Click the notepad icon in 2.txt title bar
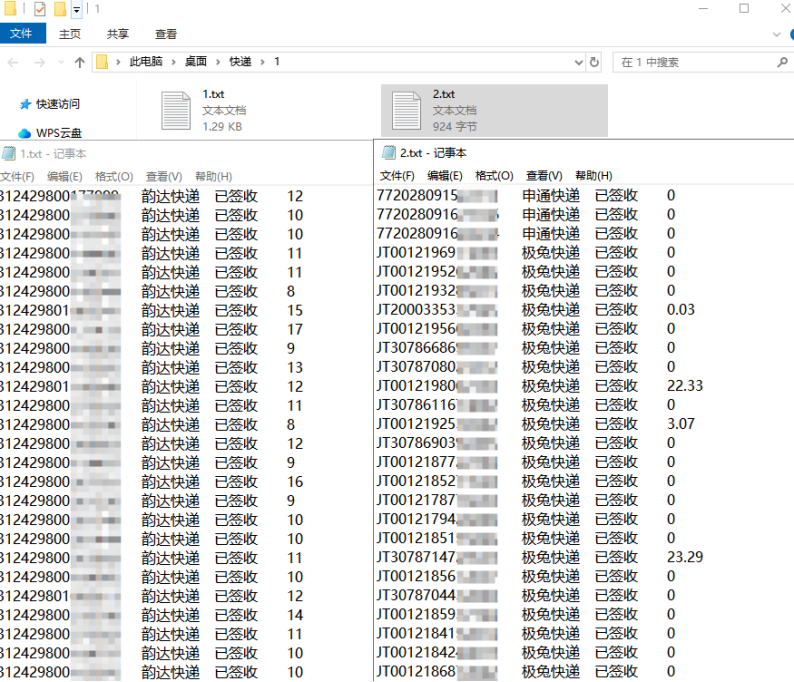This screenshot has width=794, height=682. click(388, 152)
